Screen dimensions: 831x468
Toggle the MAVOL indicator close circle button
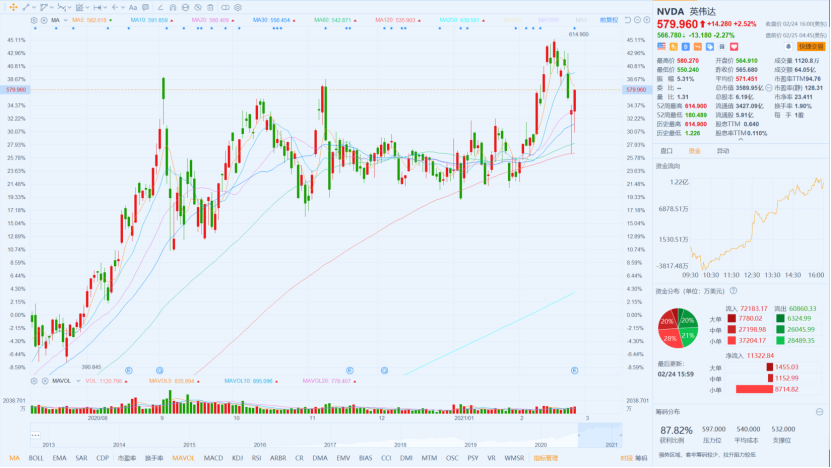tap(45, 381)
